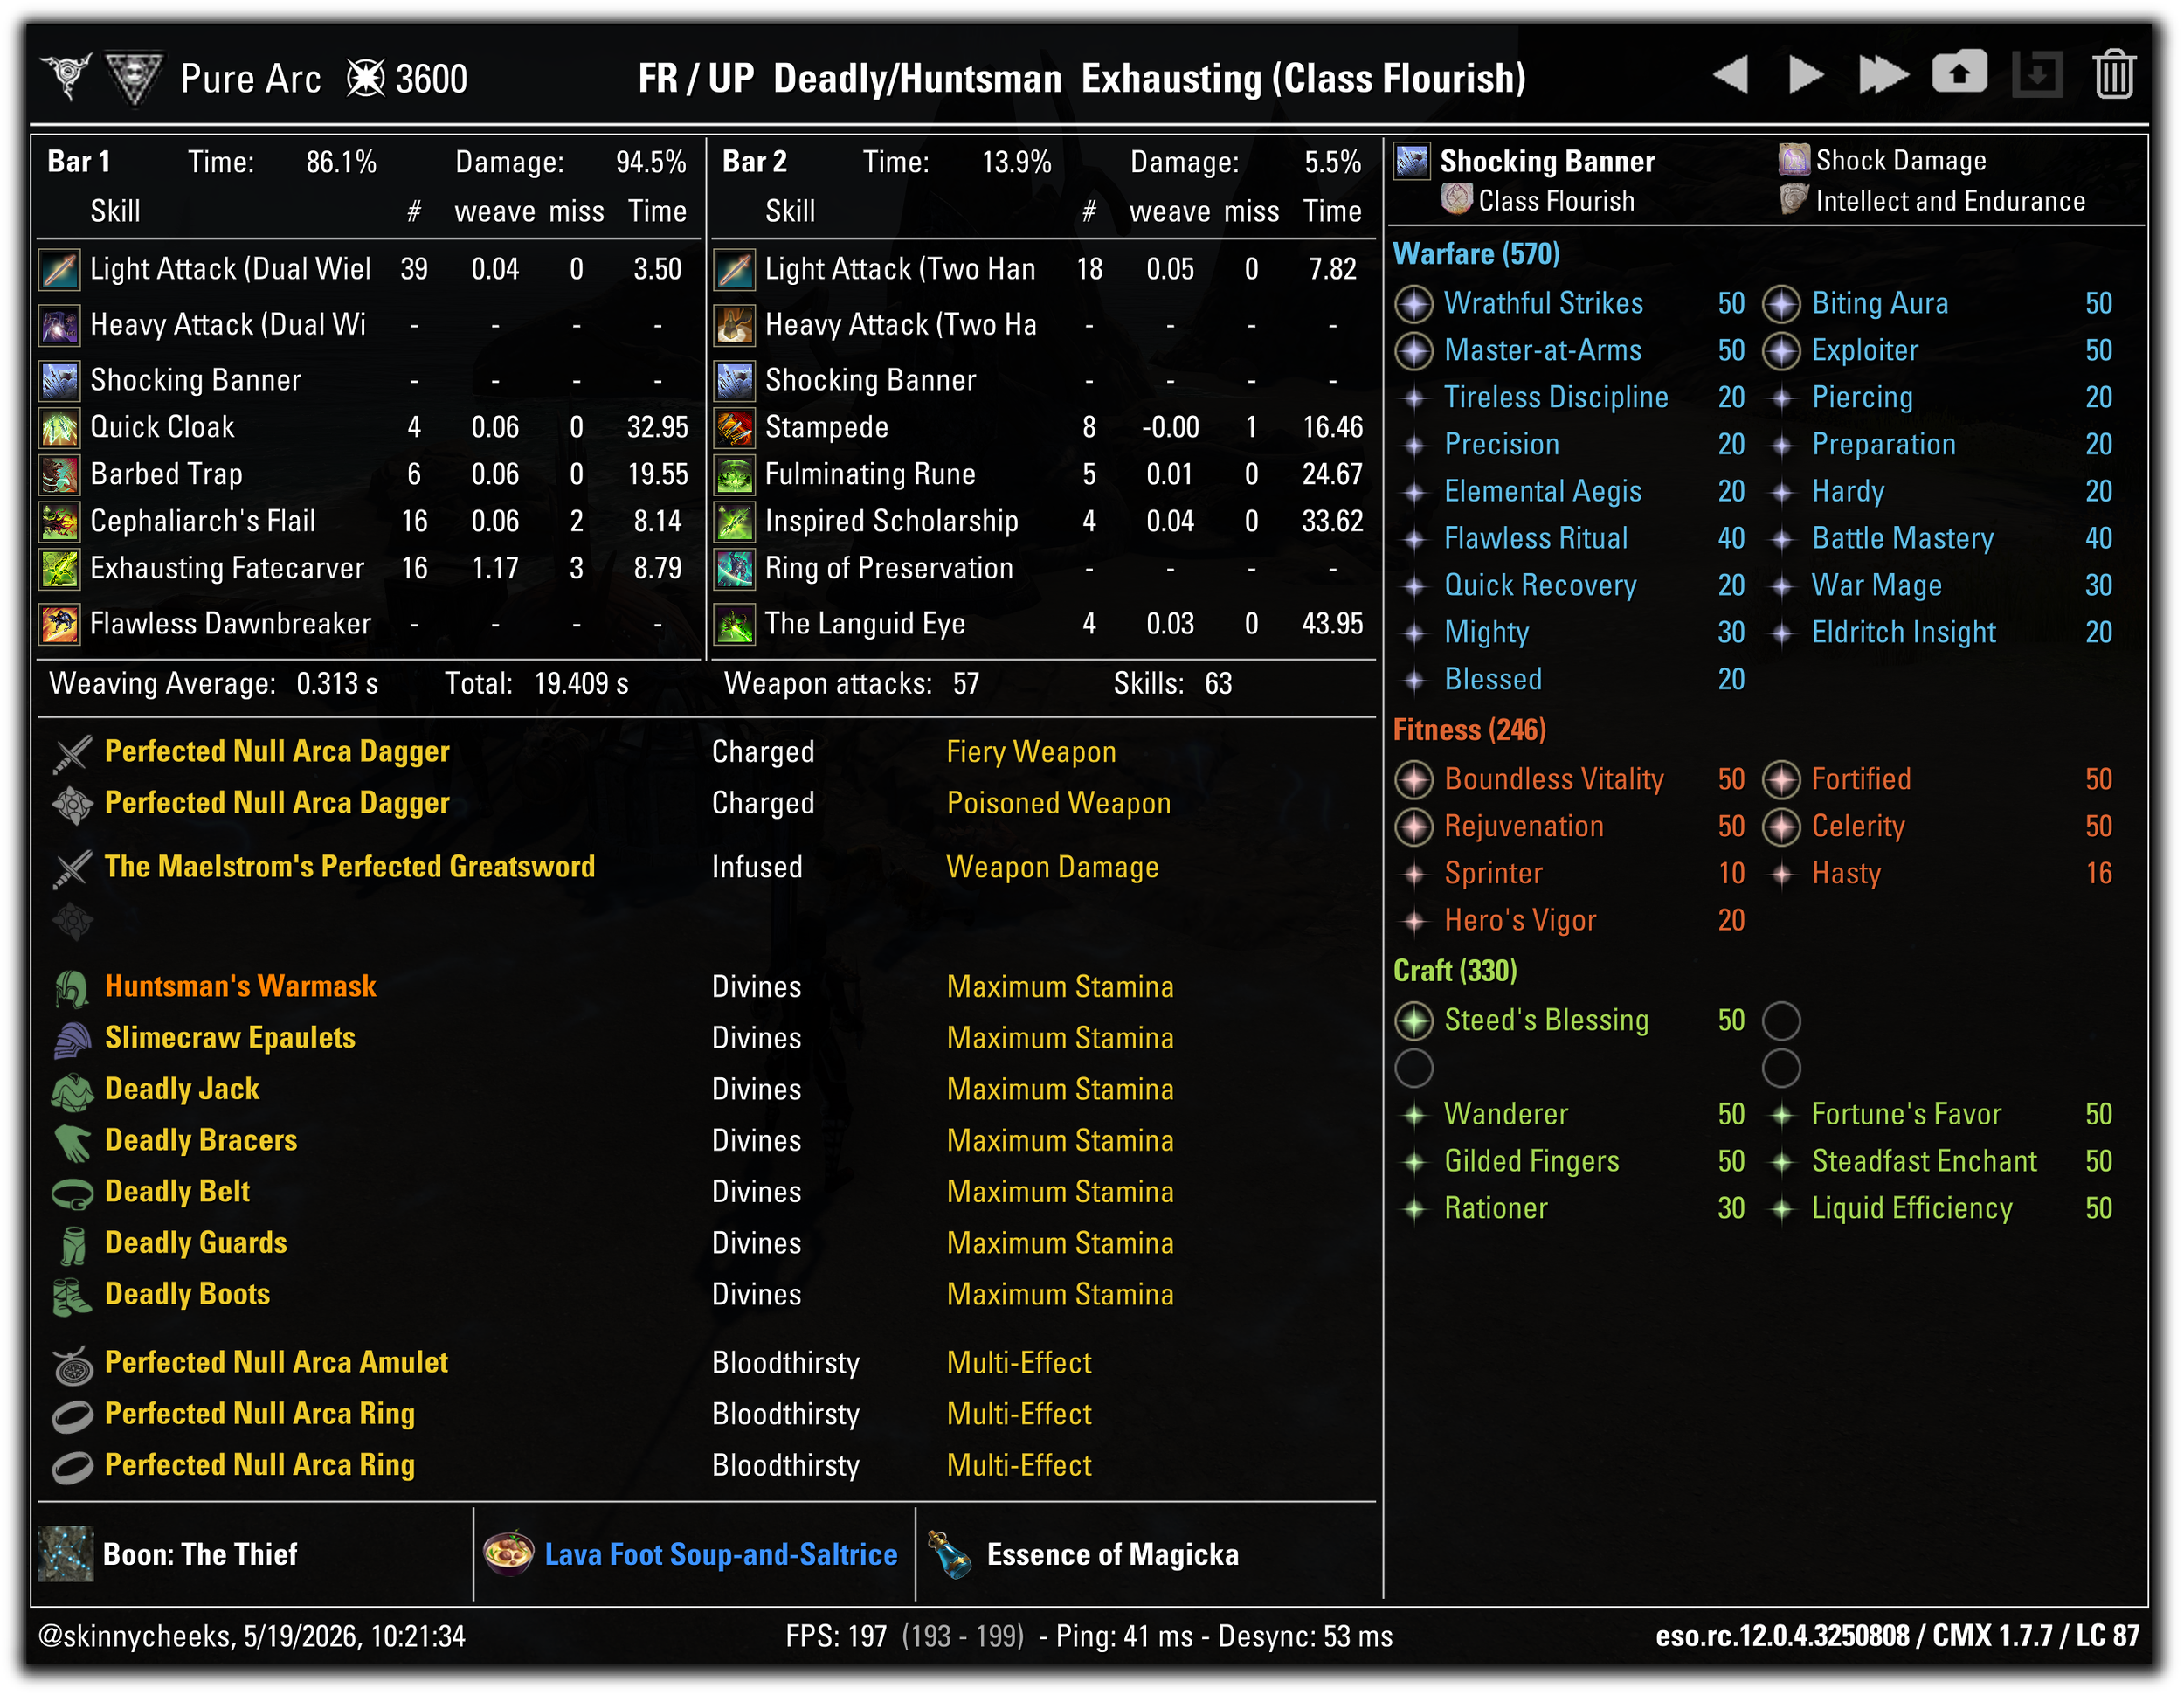Click the Bar 1 header label

pos(79,161)
